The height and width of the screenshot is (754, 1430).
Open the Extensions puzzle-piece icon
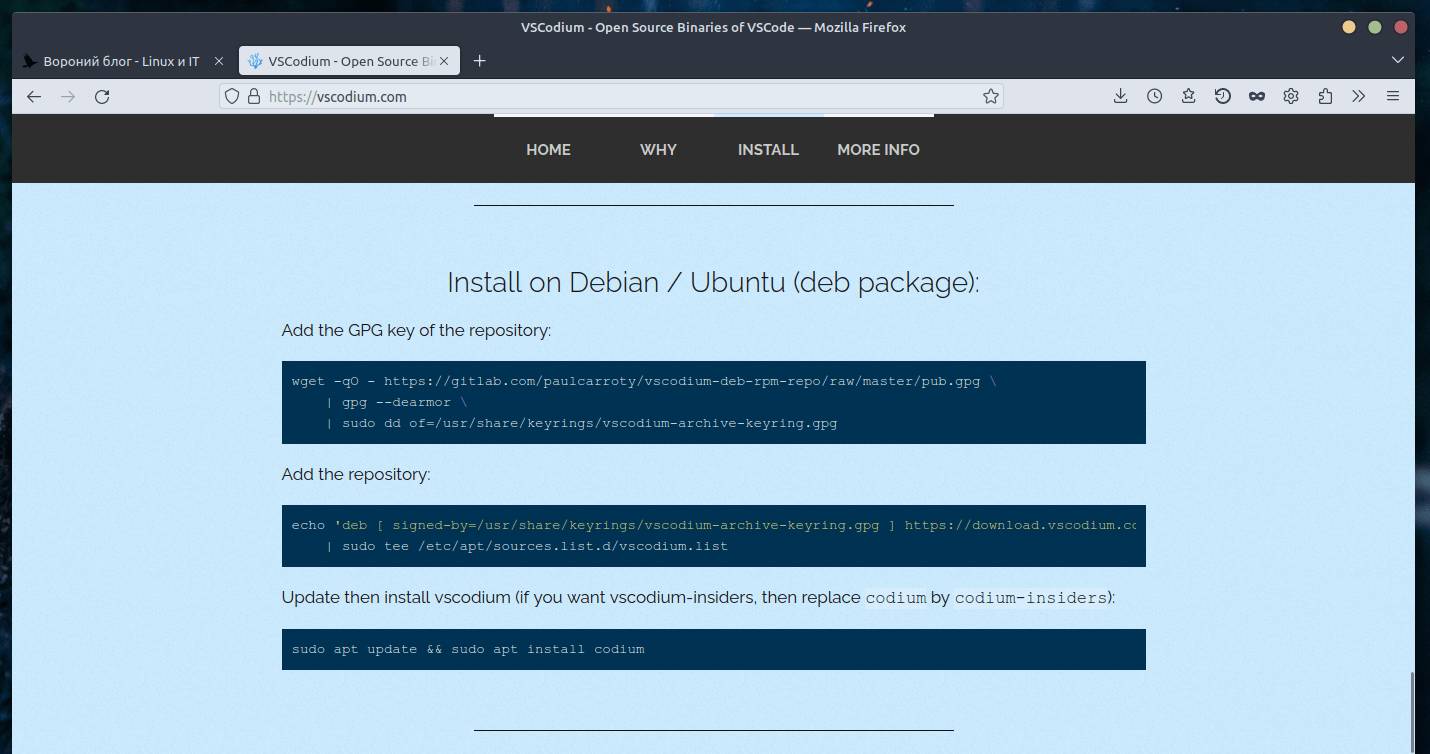pyautogui.click(x=1325, y=97)
